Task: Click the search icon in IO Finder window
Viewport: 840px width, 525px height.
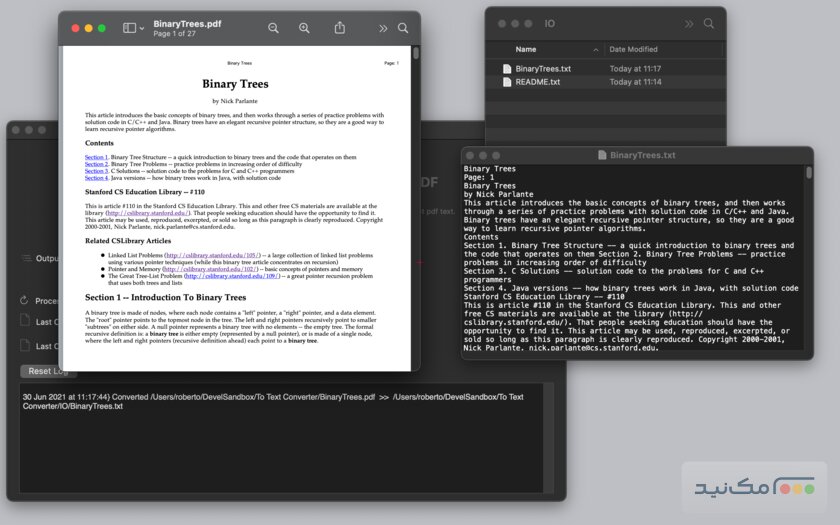Action: click(709, 23)
